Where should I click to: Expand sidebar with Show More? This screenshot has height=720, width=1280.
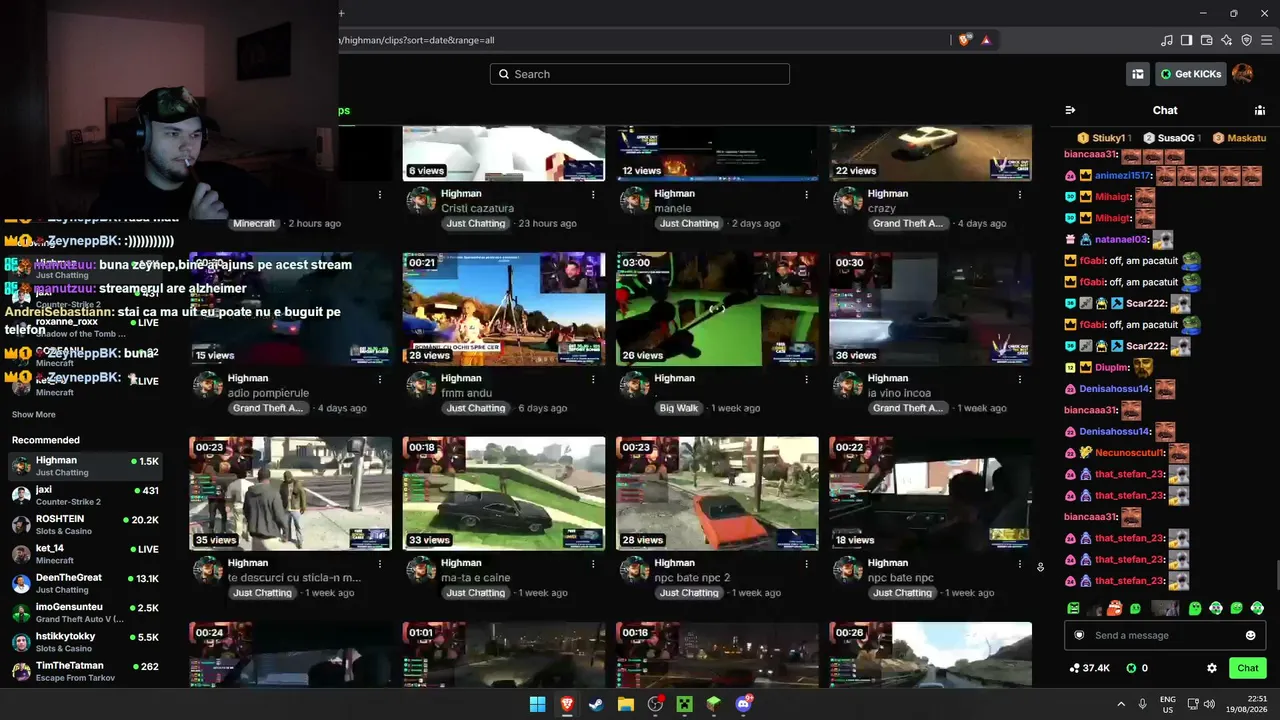[34, 414]
